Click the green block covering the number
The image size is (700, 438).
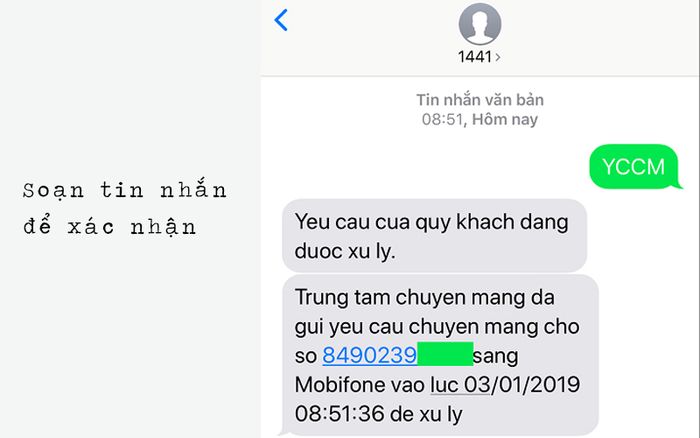(x=445, y=354)
